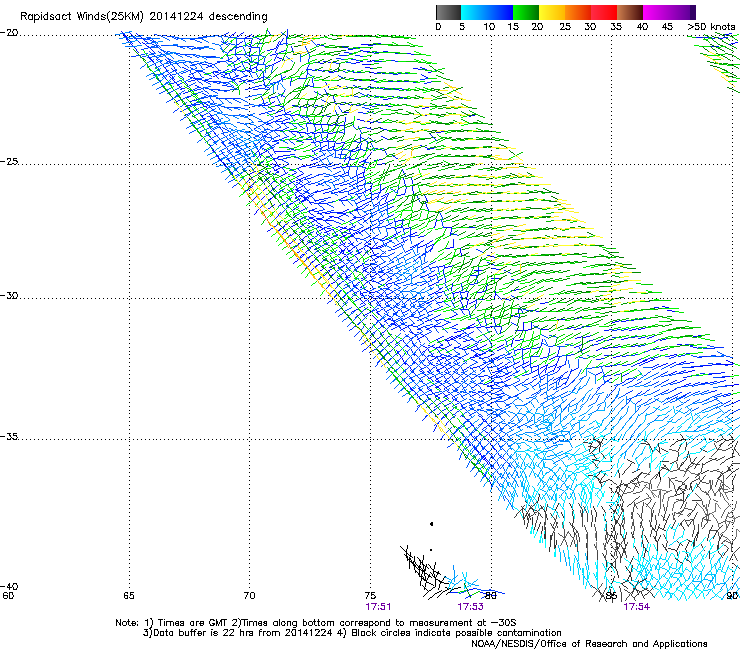Click the -20 latitude axis label

click(x=9, y=33)
